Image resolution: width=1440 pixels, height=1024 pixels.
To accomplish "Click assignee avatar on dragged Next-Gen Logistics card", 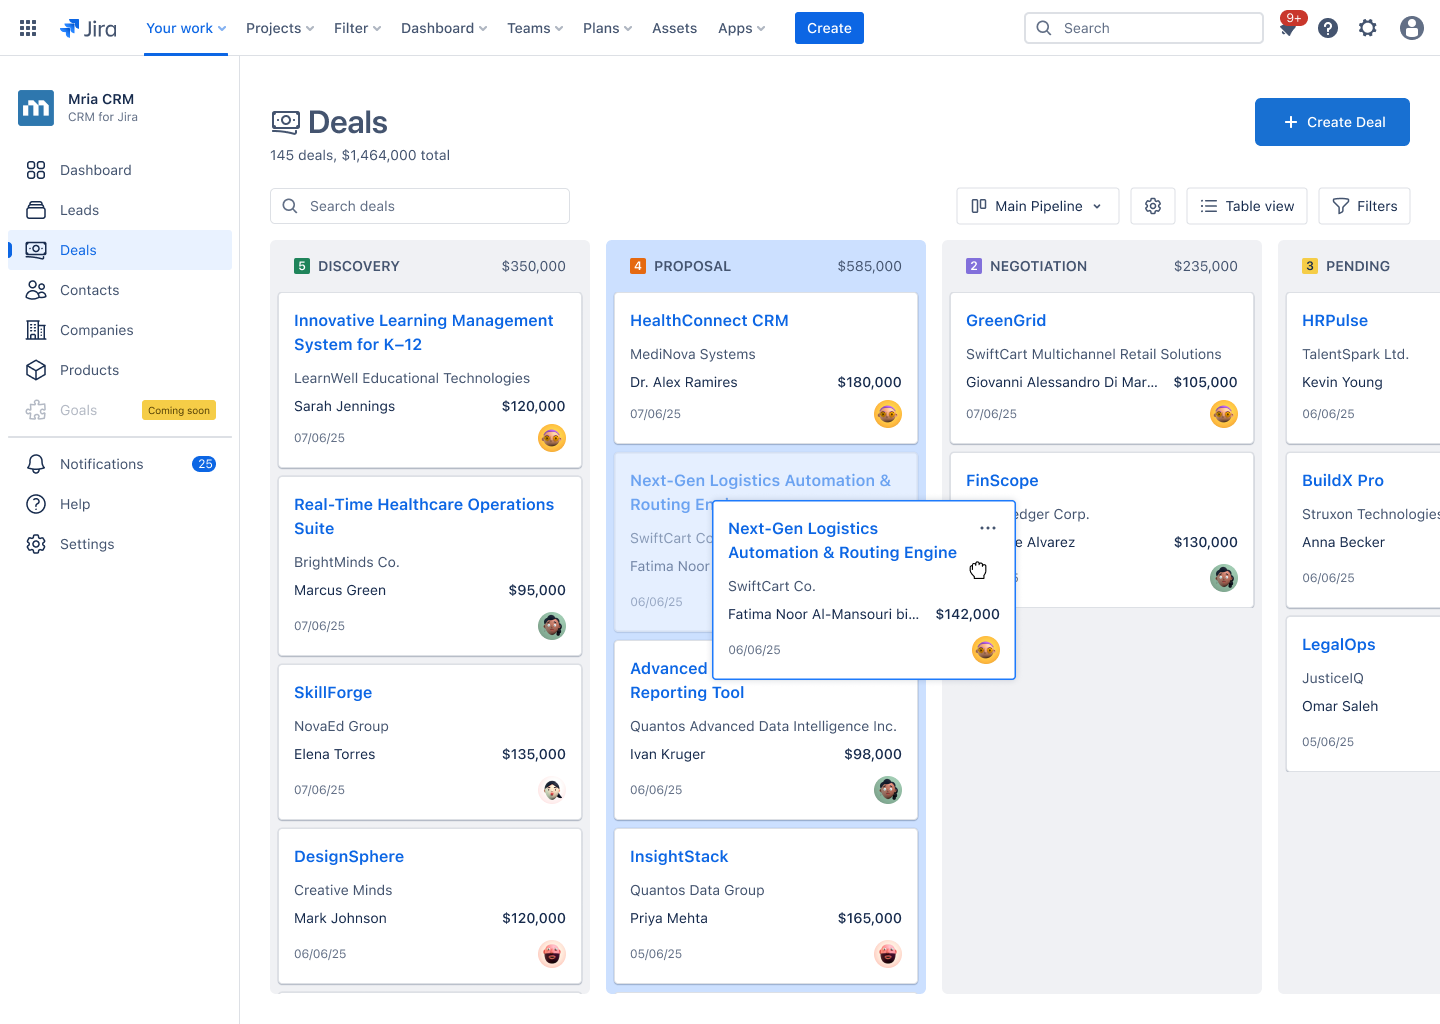I will click(x=986, y=650).
